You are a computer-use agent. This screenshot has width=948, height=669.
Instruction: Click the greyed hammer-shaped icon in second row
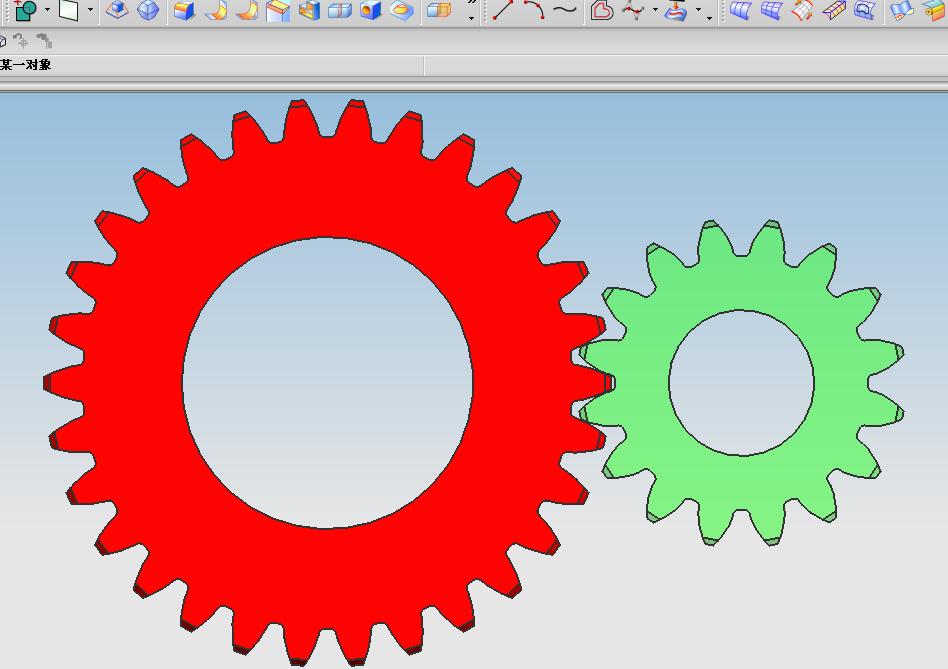point(44,41)
